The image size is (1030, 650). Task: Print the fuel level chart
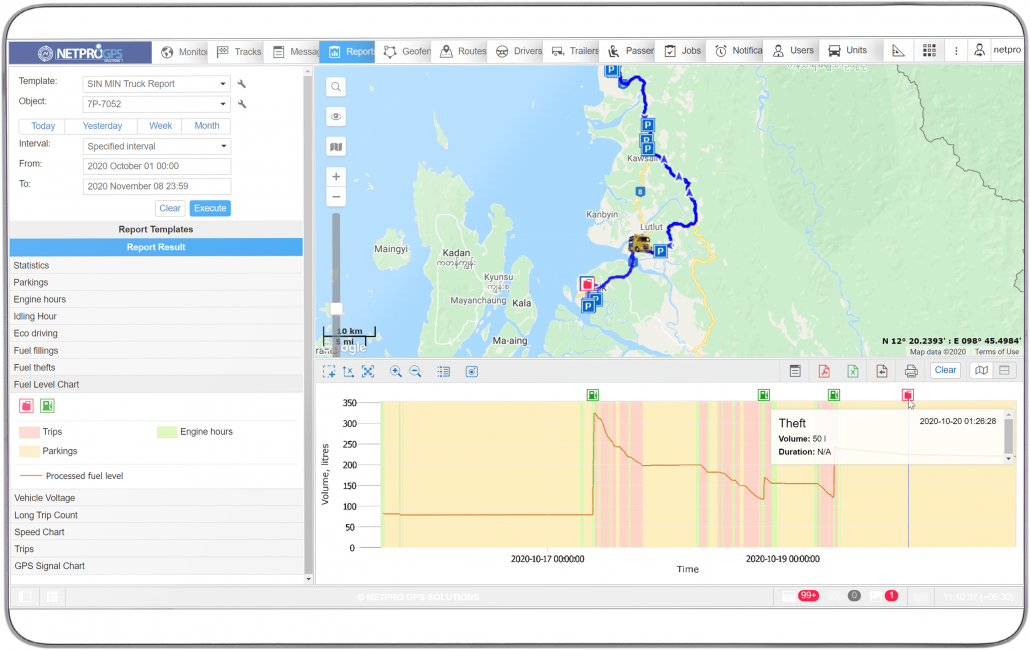[910, 370]
